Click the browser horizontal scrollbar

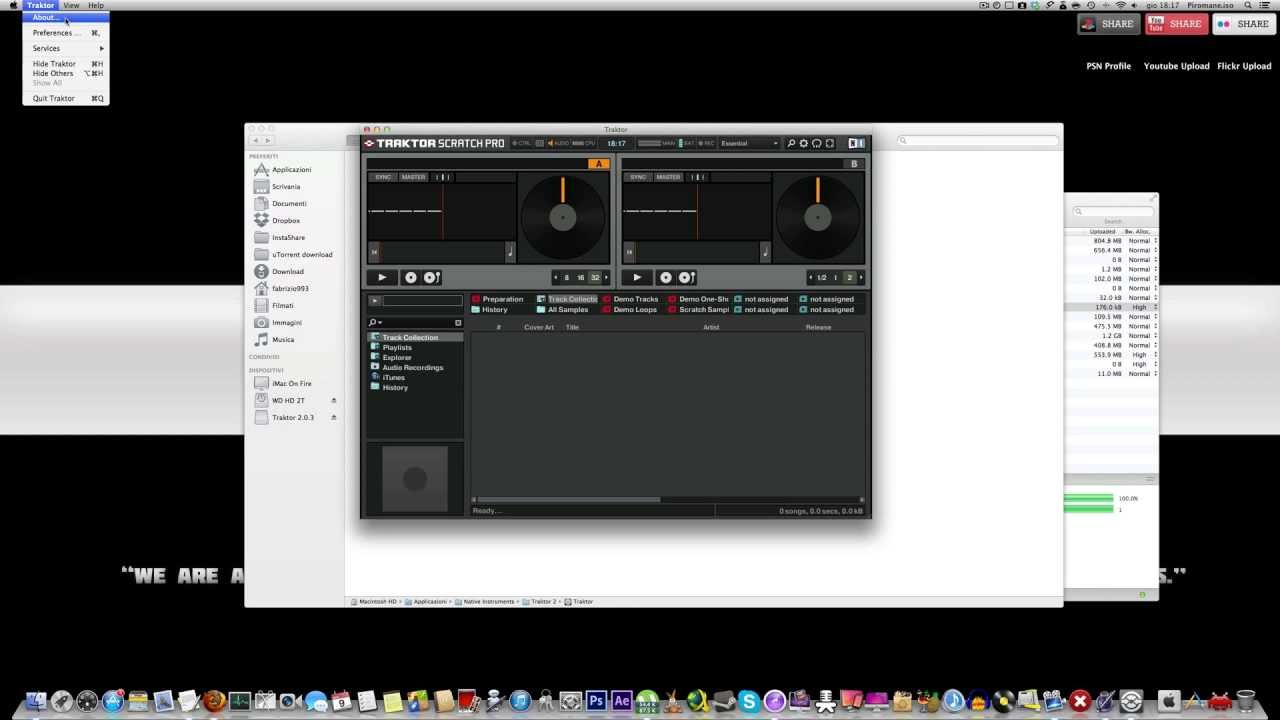click(x=568, y=500)
